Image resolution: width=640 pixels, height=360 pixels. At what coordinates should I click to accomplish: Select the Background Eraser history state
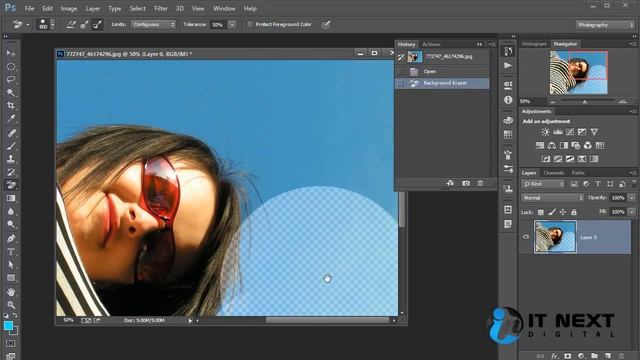pos(443,83)
